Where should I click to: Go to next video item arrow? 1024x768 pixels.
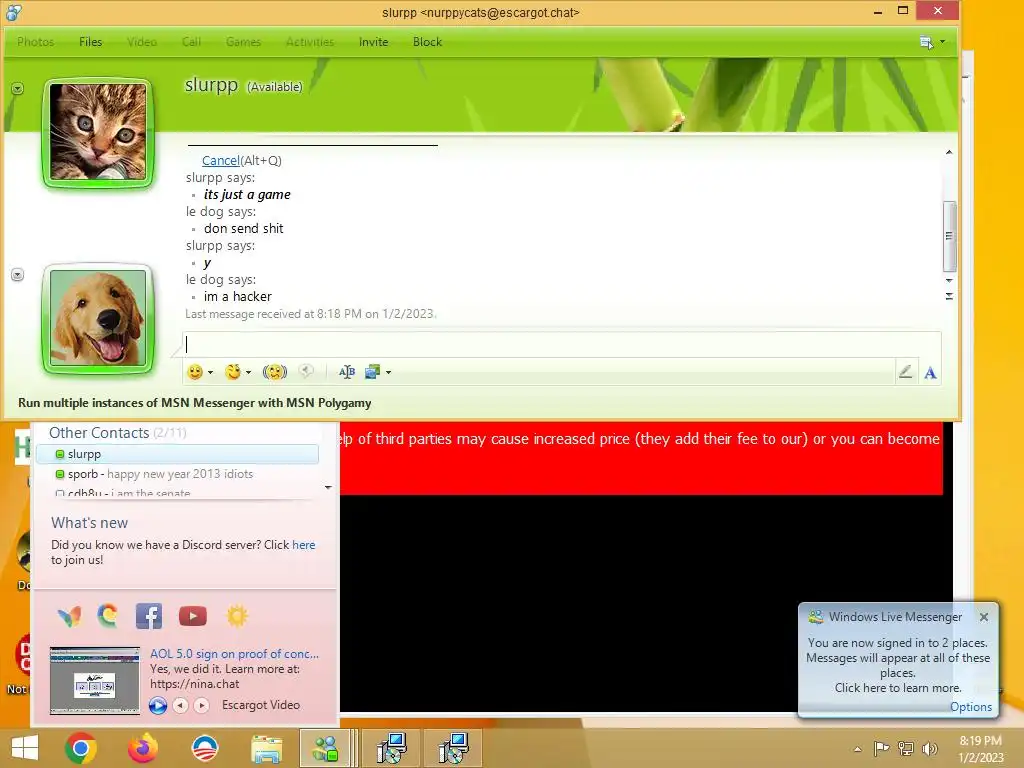[202, 705]
